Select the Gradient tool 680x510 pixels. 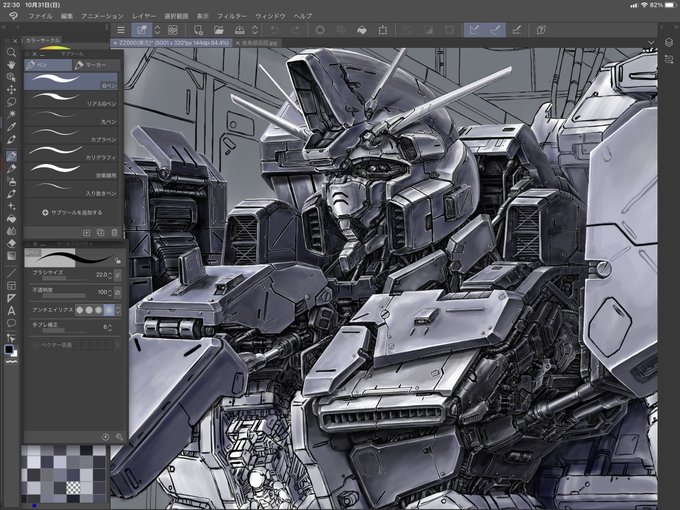pos(11,255)
